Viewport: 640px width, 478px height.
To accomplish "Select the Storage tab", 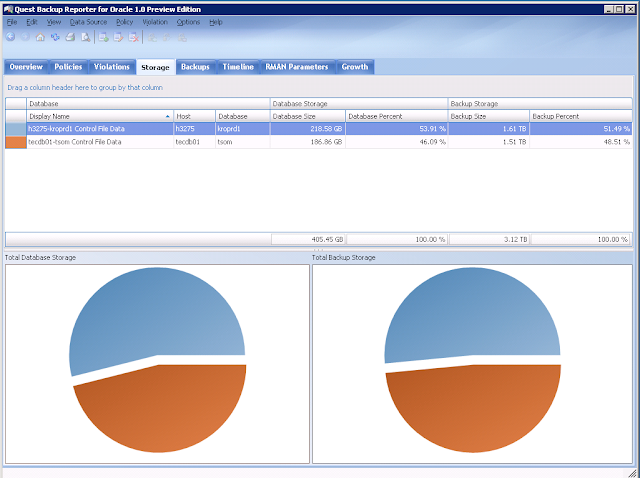I will coord(155,67).
